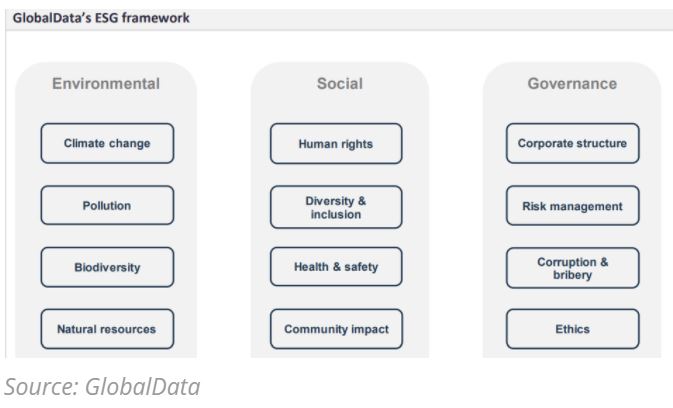Click the Biodiversity box
The height and width of the screenshot is (408, 673).
click(x=107, y=267)
